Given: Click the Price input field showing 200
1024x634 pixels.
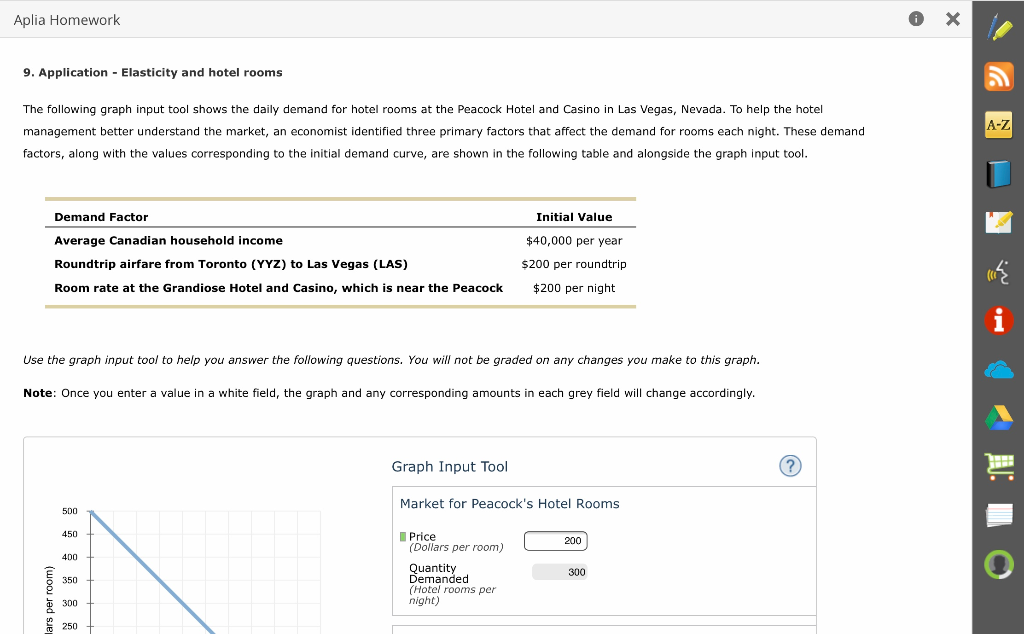Looking at the screenshot, I should pos(555,540).
